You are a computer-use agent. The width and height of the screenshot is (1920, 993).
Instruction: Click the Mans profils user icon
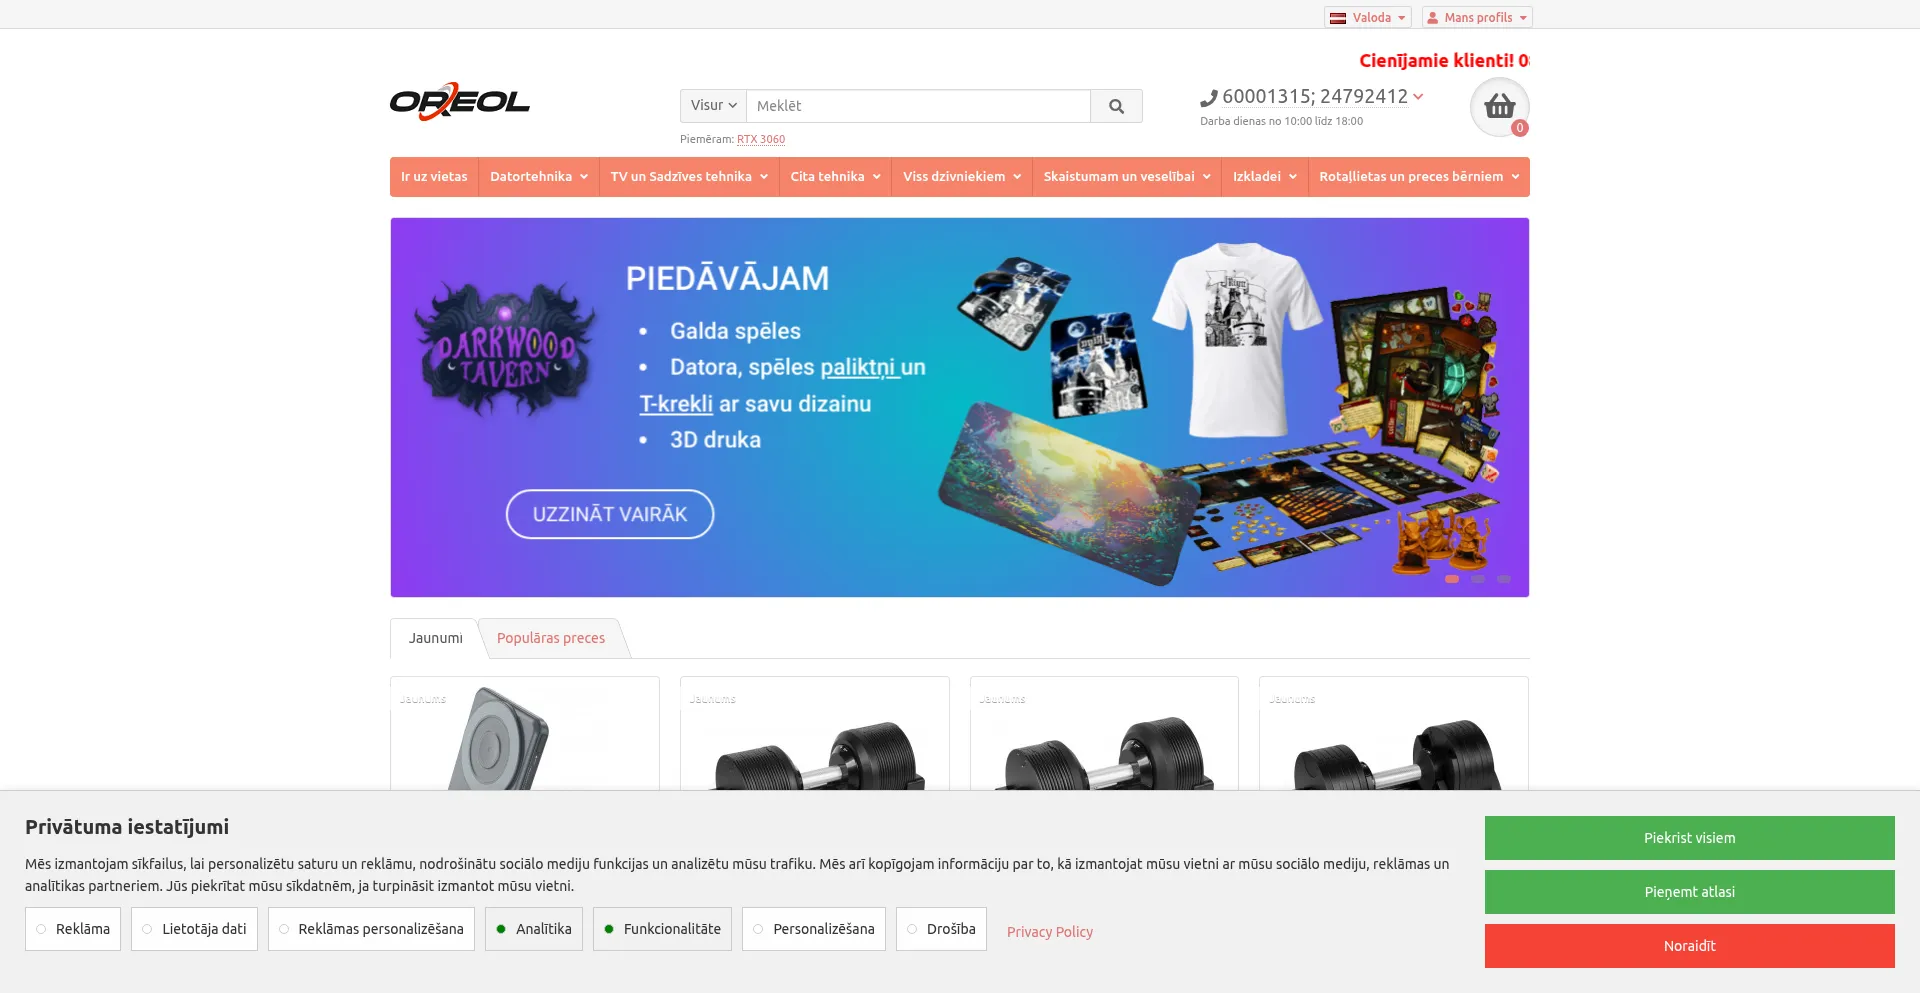[x=1432, y=18]
